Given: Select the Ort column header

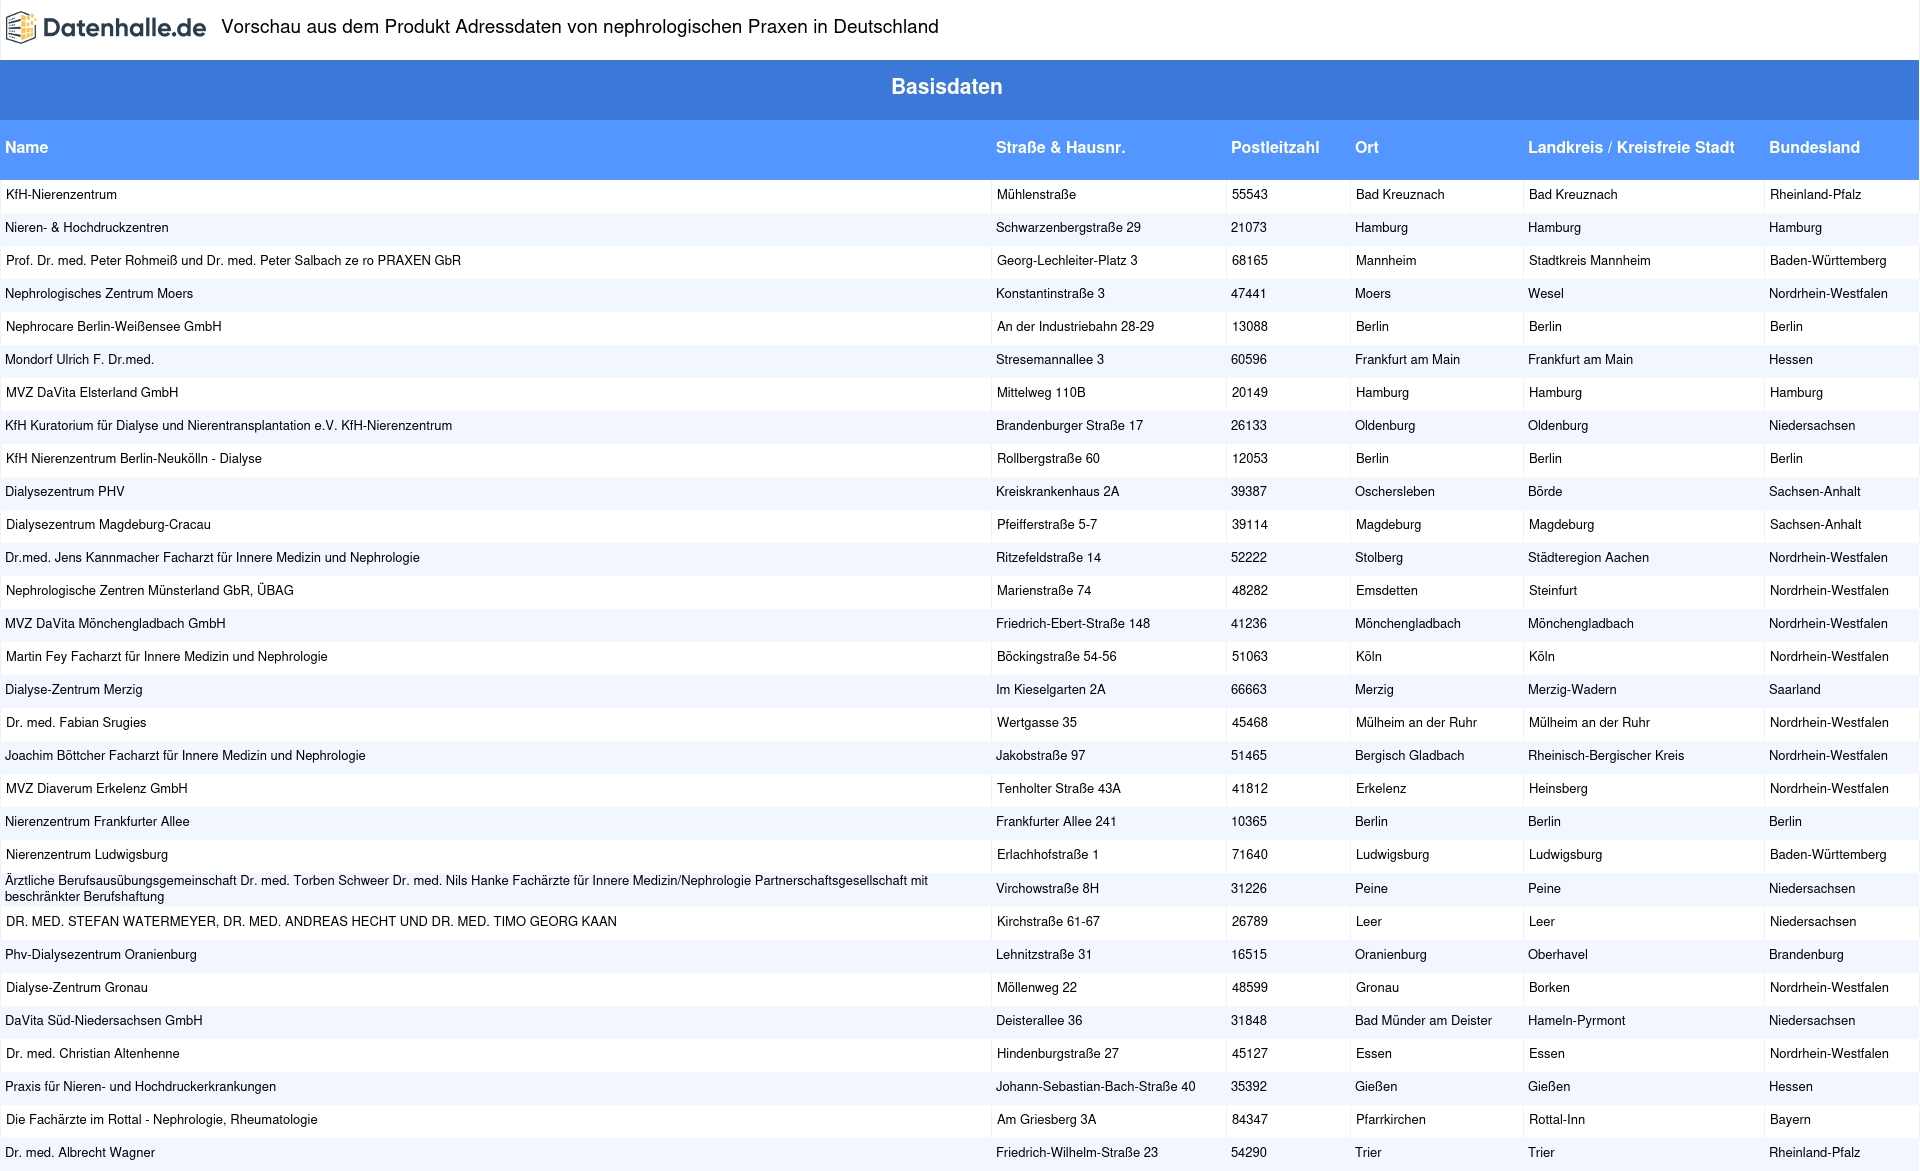Looking at the screenshot, I should [1367, 147].
